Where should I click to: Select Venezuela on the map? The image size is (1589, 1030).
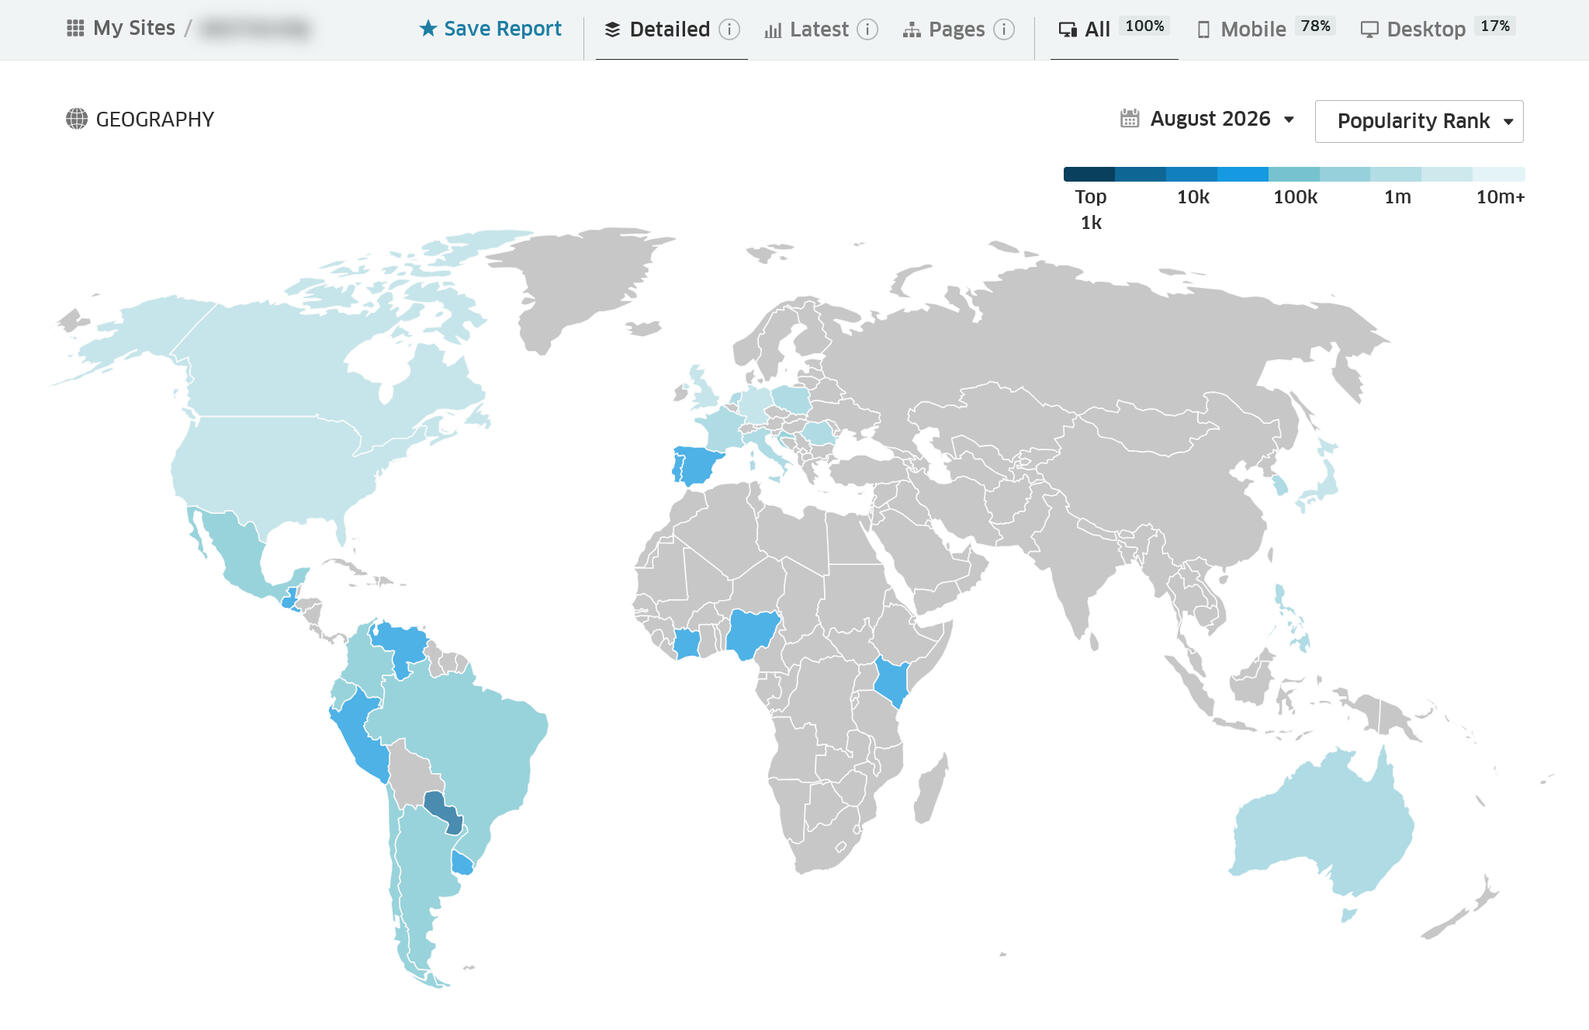coord(401,646)
